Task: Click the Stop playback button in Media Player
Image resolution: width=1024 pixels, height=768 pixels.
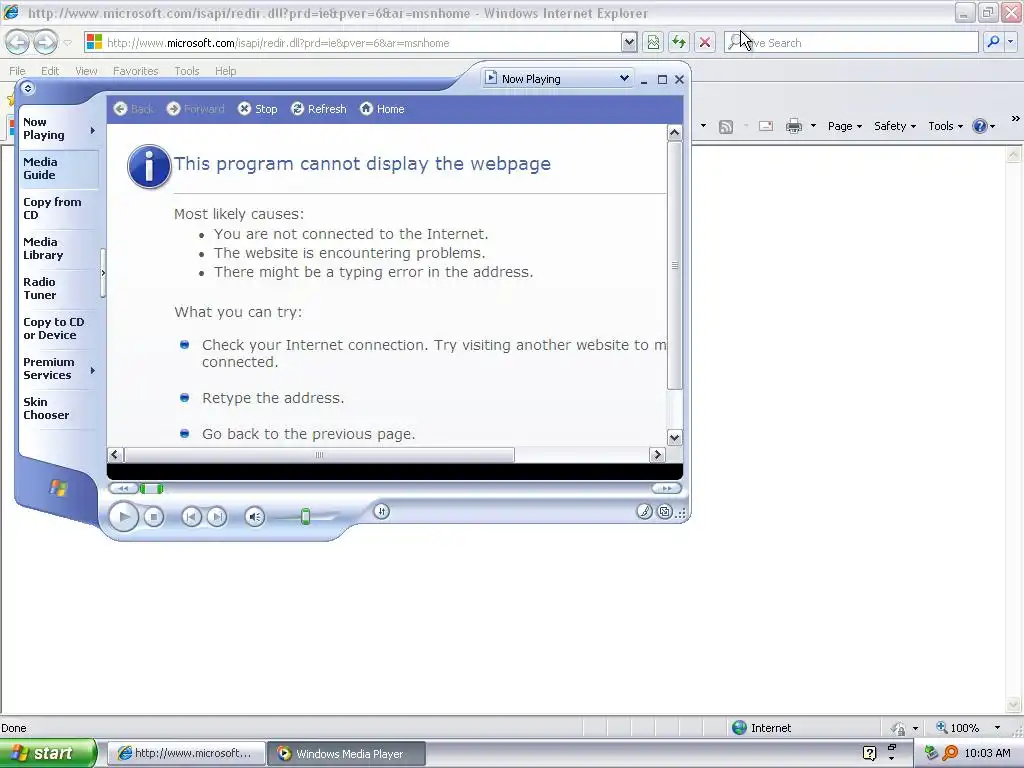Action: [x=153, y=517]
